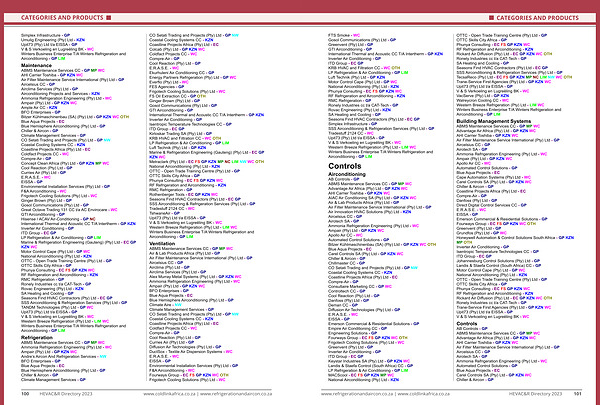Select Andre's Aircon And Refrigeration Services entry
Screen dimensions: 600x405
tap(64, 356)
